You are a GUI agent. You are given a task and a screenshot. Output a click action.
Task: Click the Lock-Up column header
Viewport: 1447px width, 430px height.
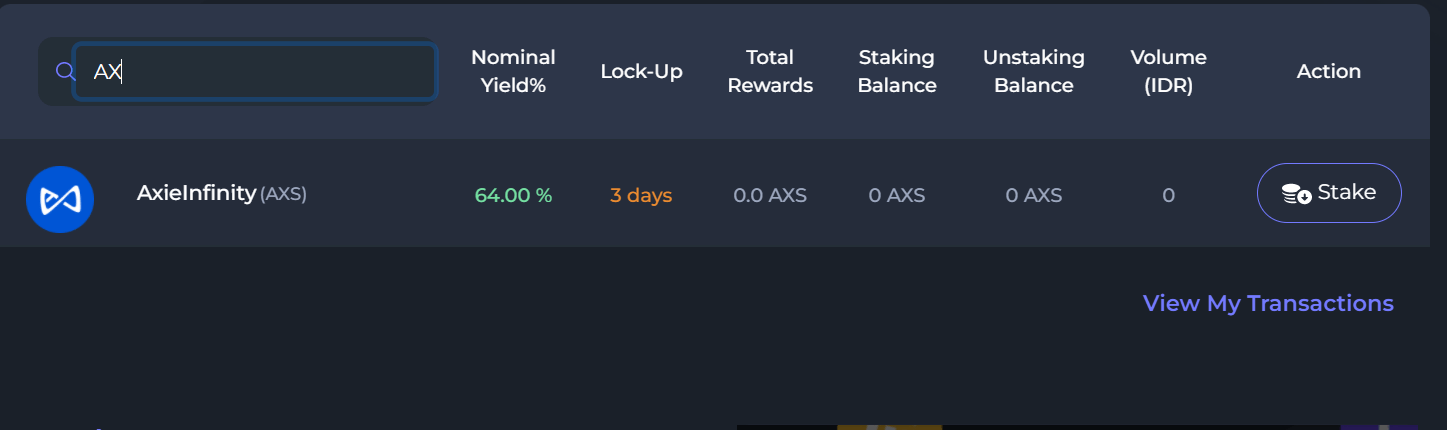[641, 71]
